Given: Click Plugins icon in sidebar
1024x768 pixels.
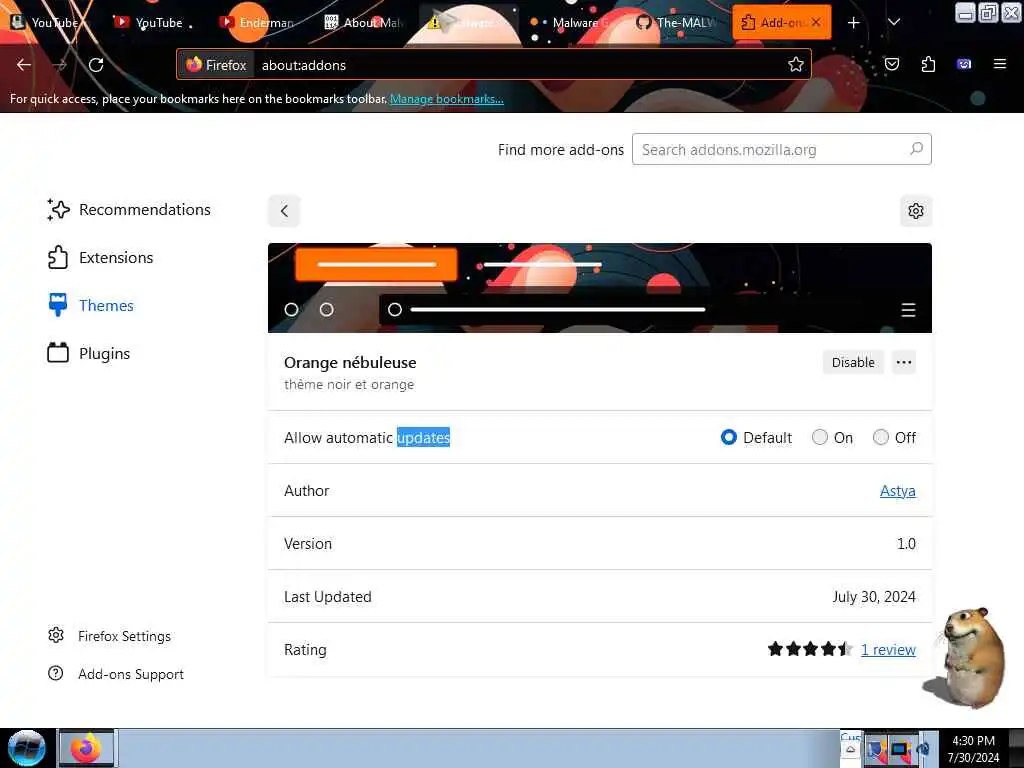Looking at the screenshot, I should [57, 353].
